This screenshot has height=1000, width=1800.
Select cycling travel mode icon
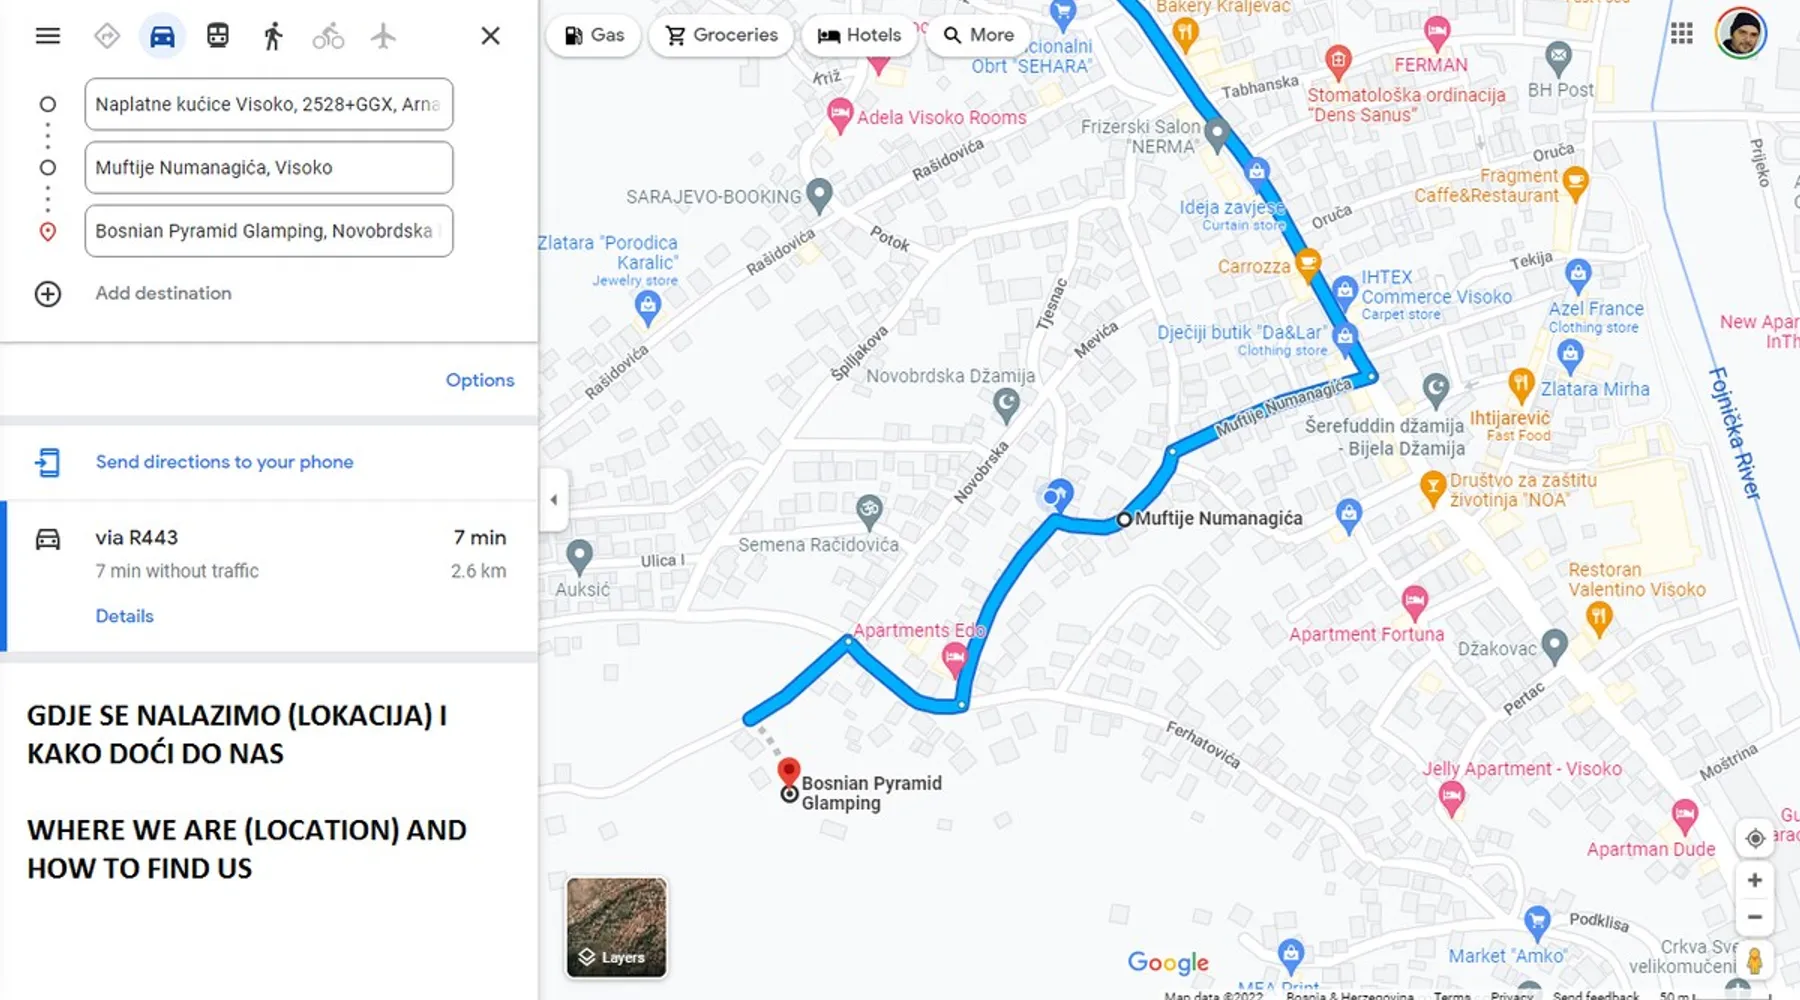(x=328, y=37)
